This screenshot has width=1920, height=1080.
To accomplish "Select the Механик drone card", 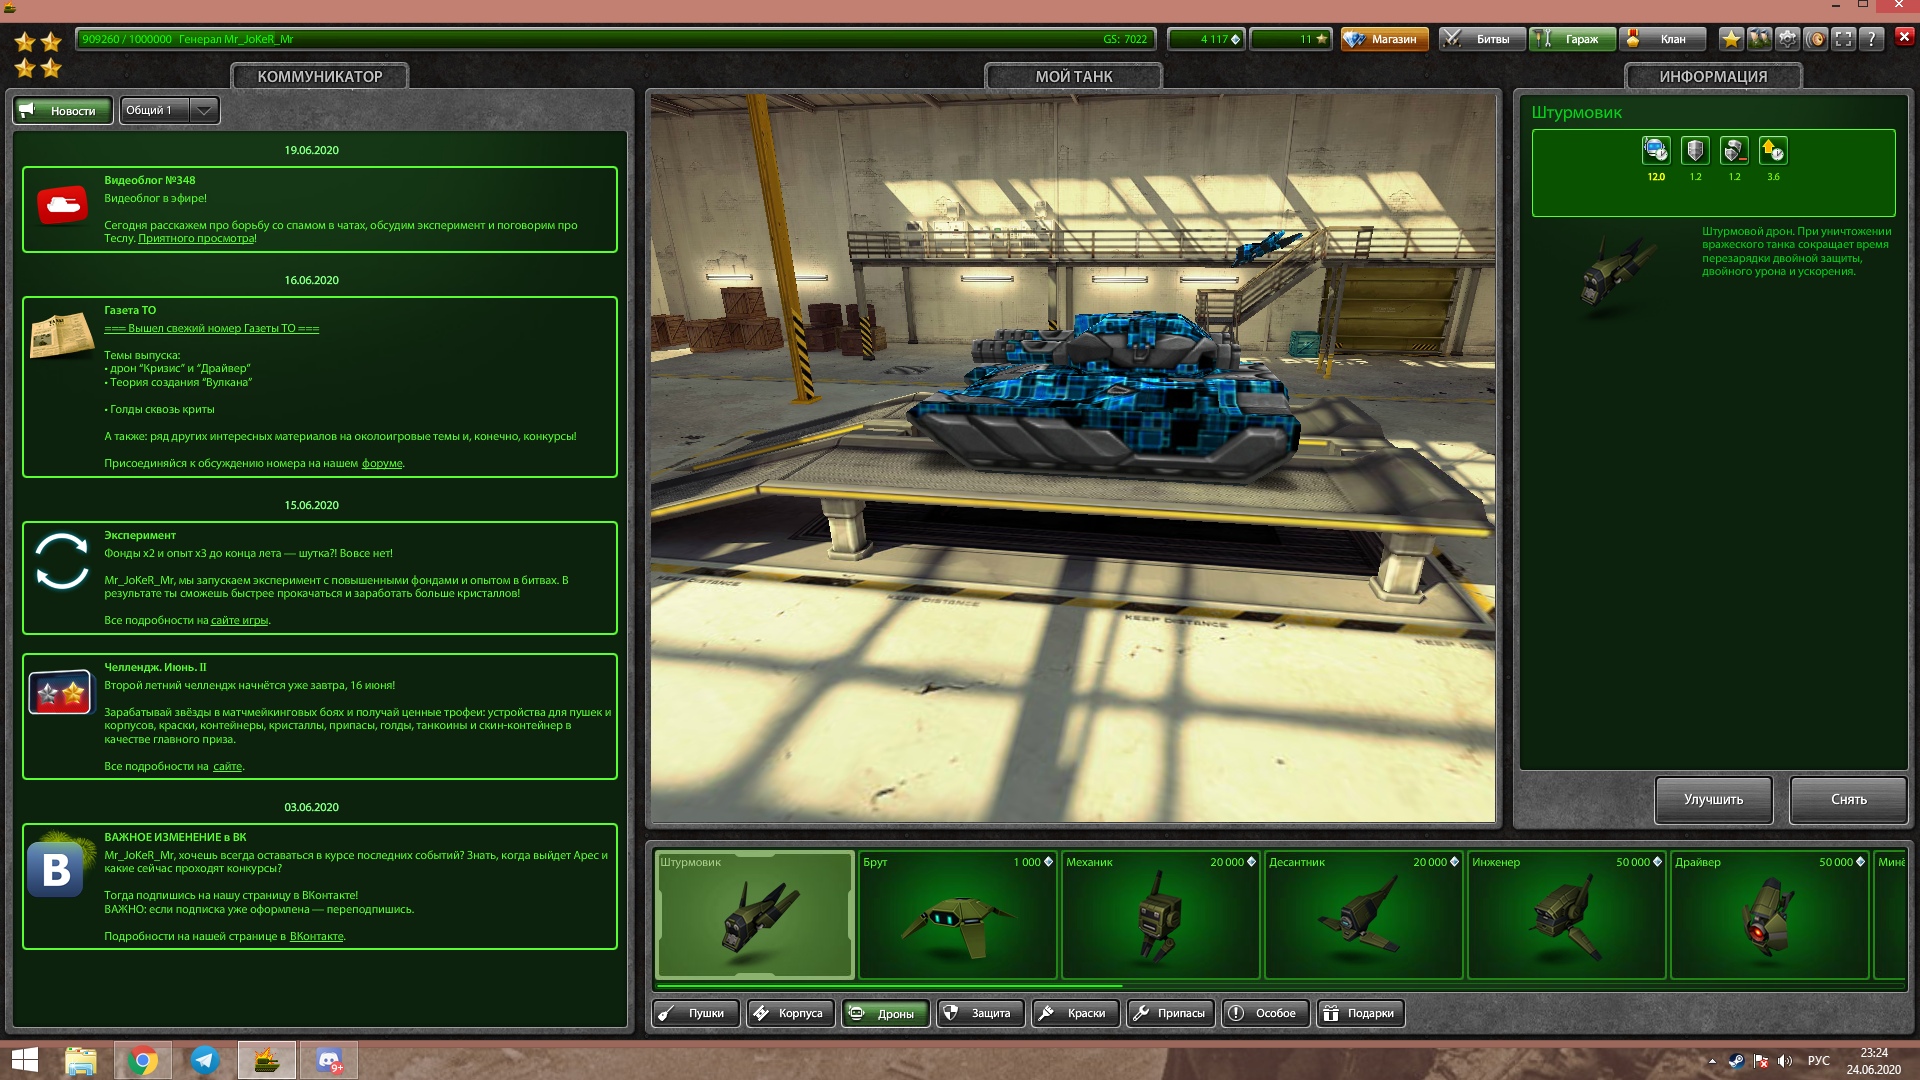I will tap(1161, 915).
